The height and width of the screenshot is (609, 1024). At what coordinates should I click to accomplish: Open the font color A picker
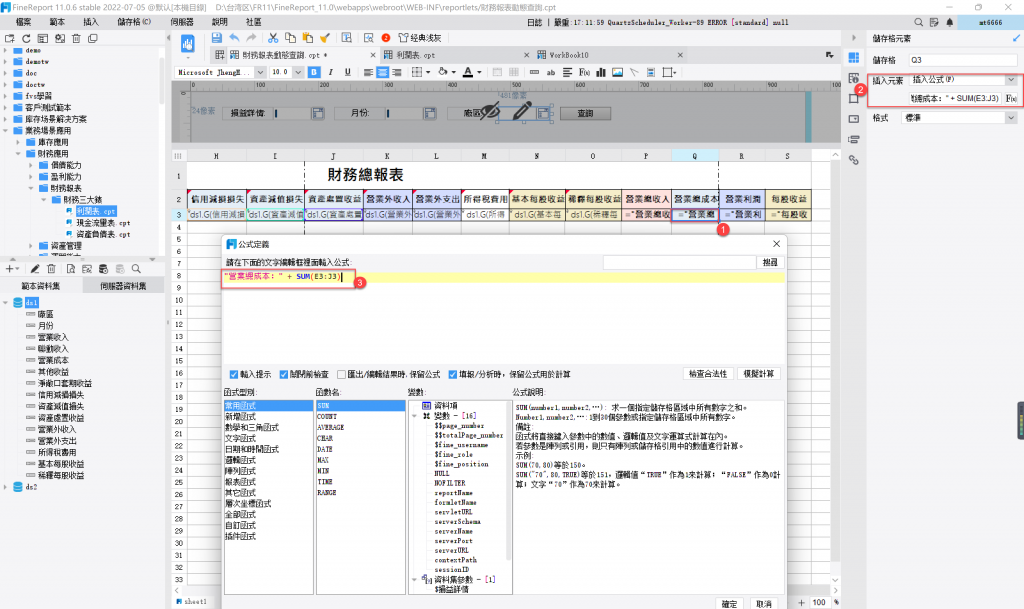468,72
